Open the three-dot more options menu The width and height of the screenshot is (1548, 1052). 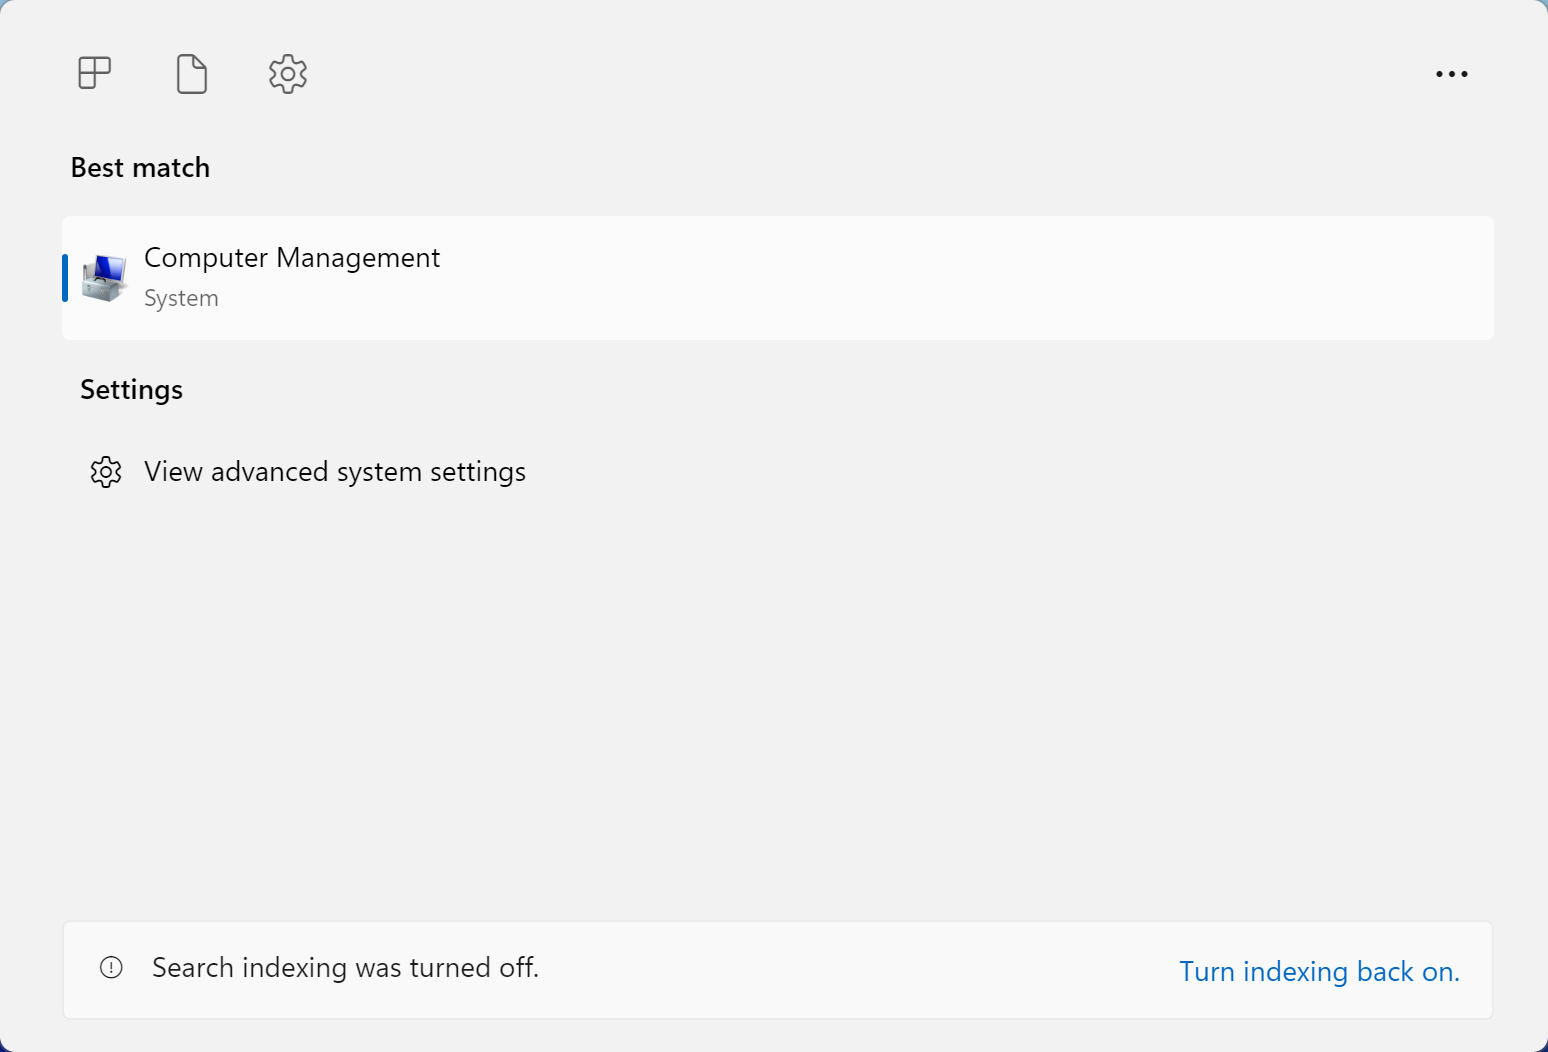[x=1451, y=74]
